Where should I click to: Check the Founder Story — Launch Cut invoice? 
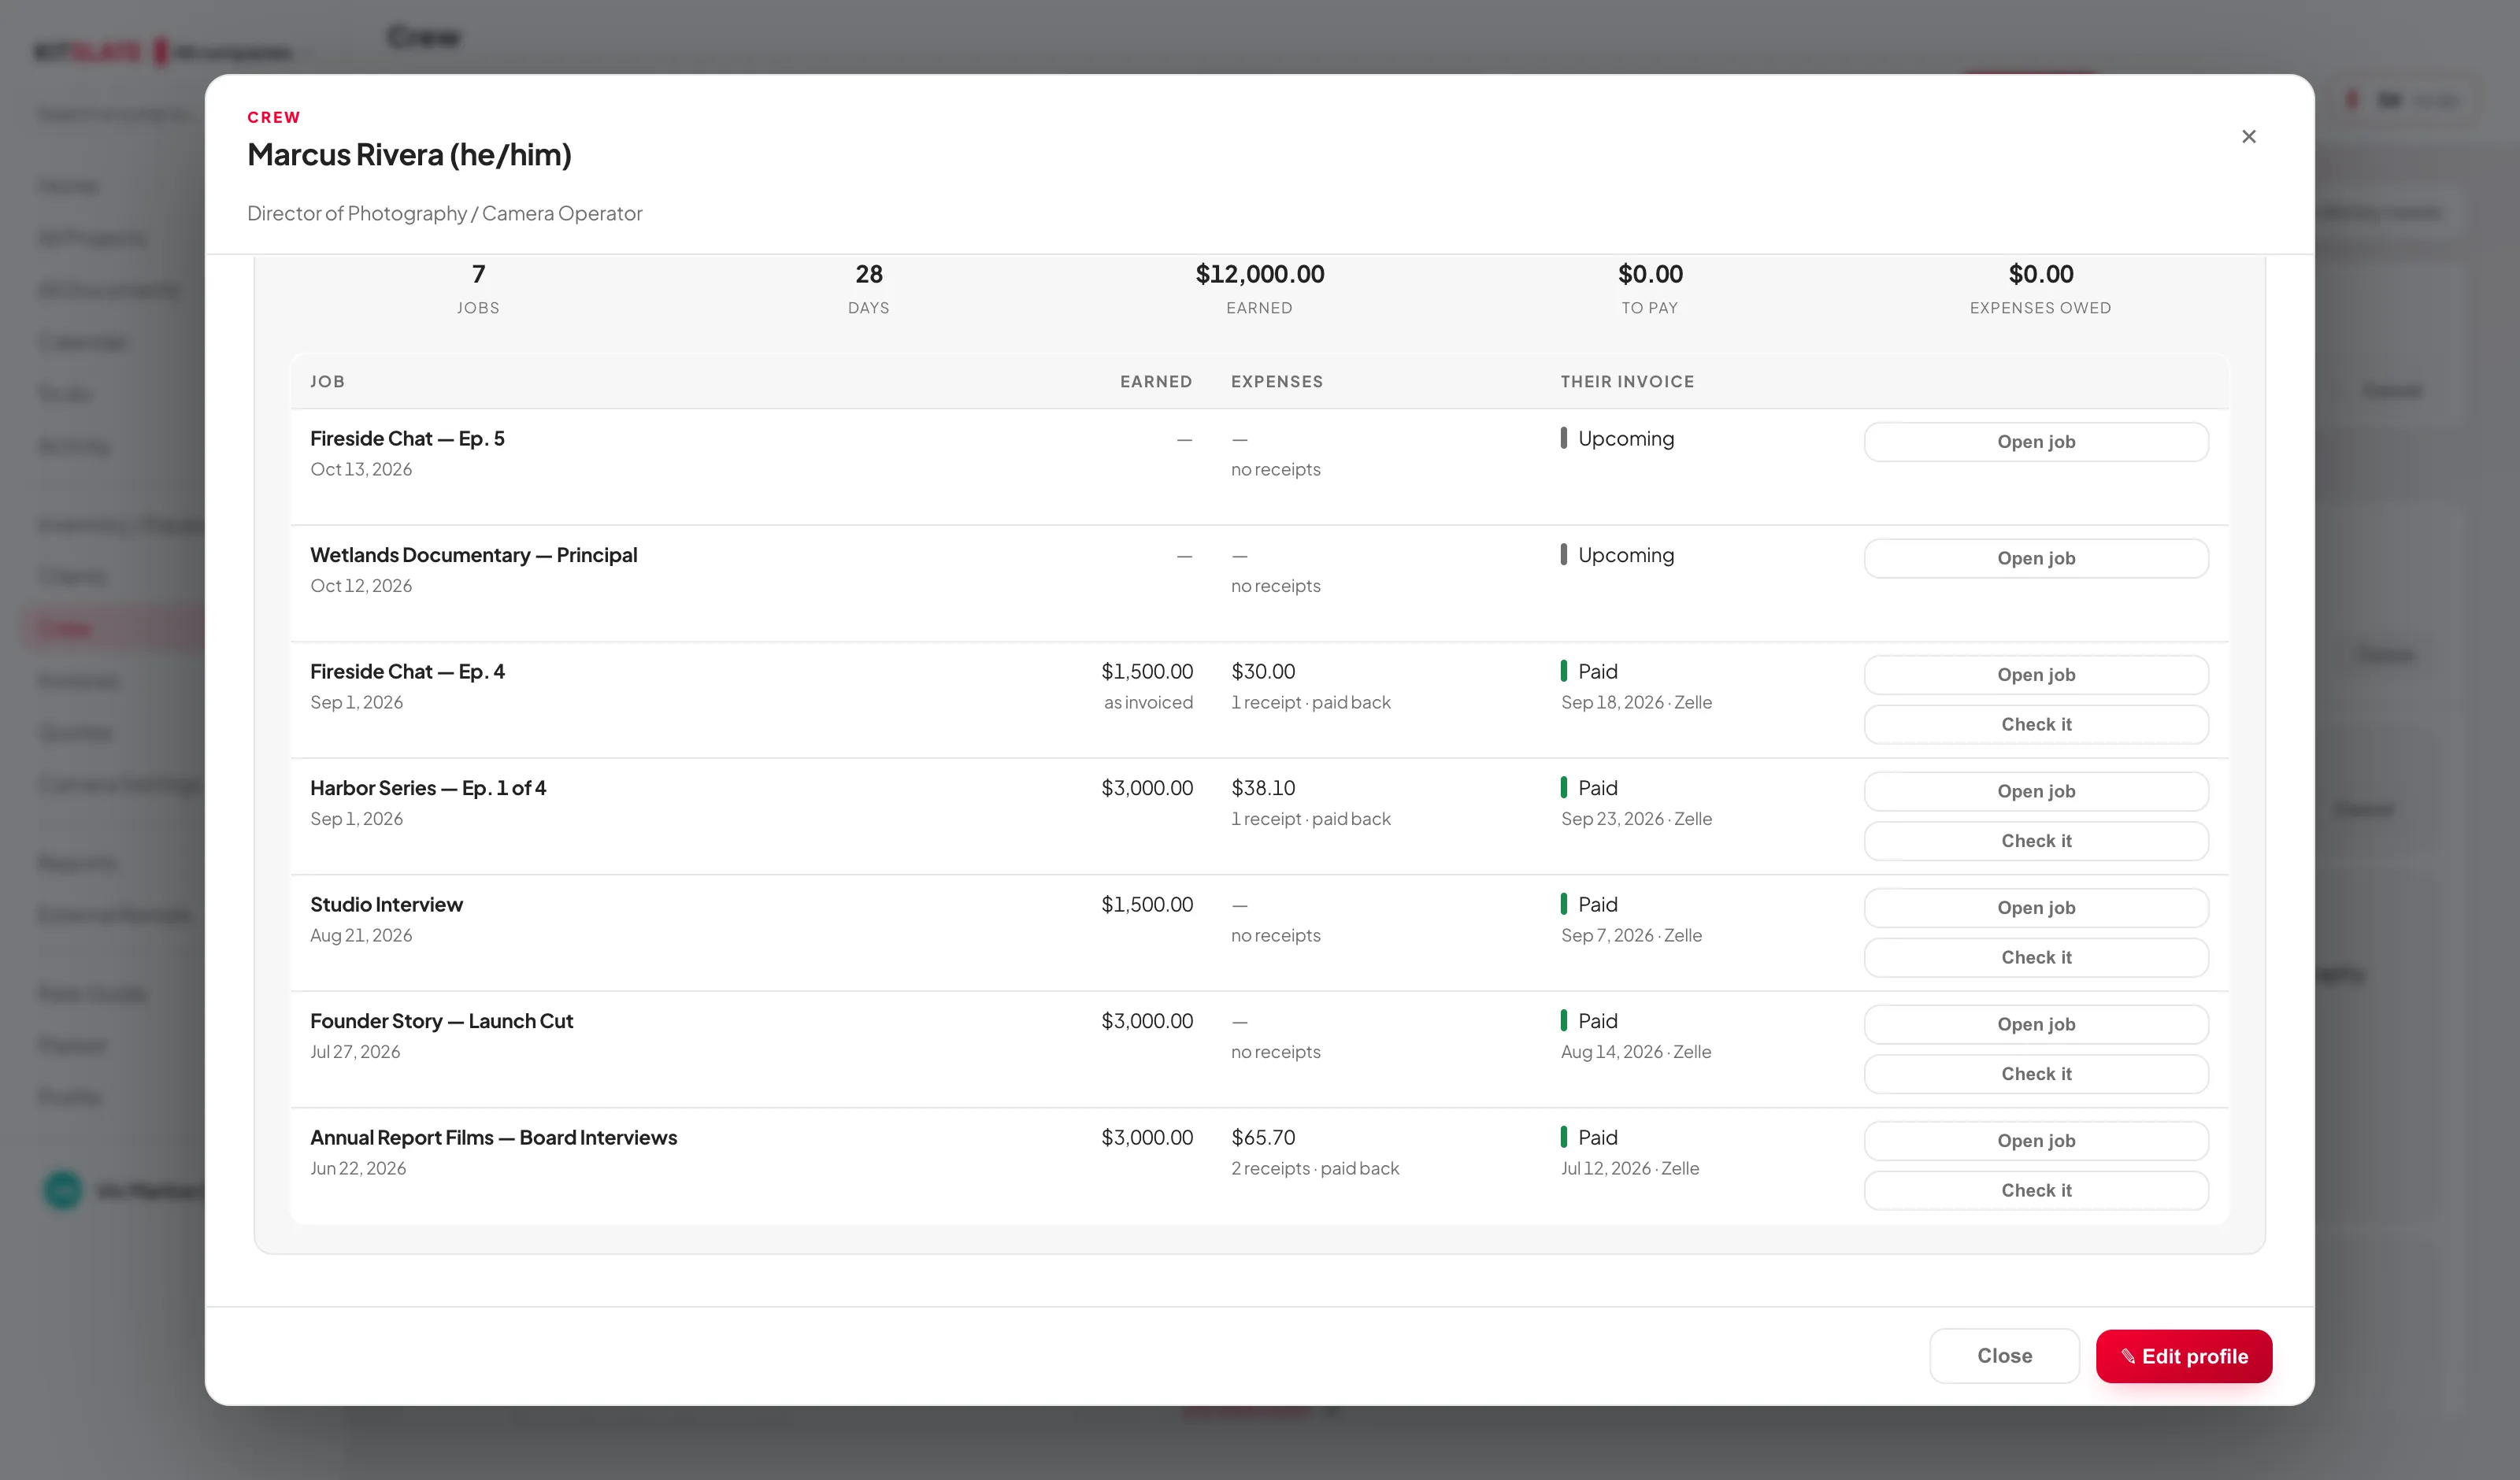point(2036,1074)
